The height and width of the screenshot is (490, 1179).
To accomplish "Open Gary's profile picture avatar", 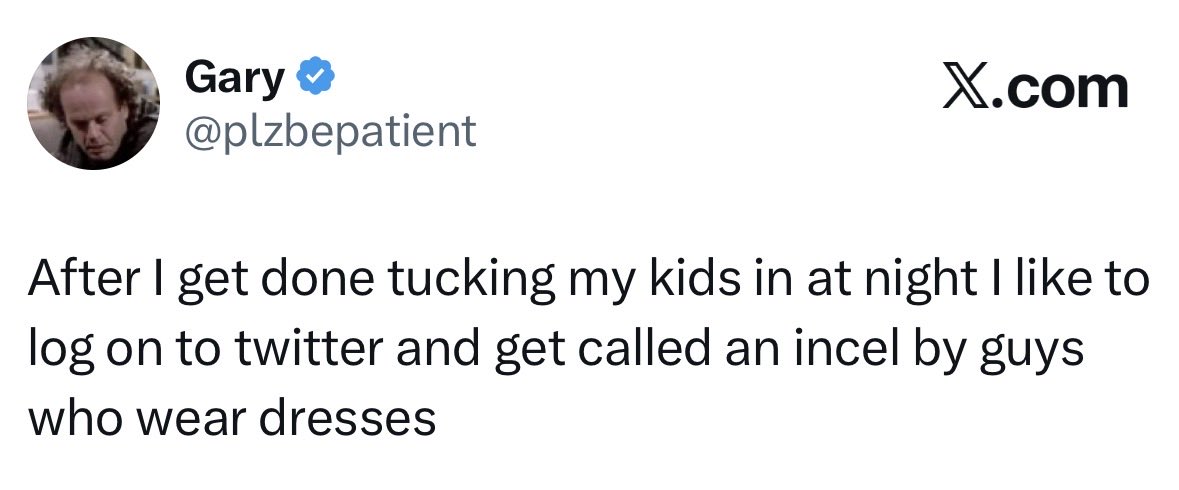I will pyautogui.click(x=94, y=103).
